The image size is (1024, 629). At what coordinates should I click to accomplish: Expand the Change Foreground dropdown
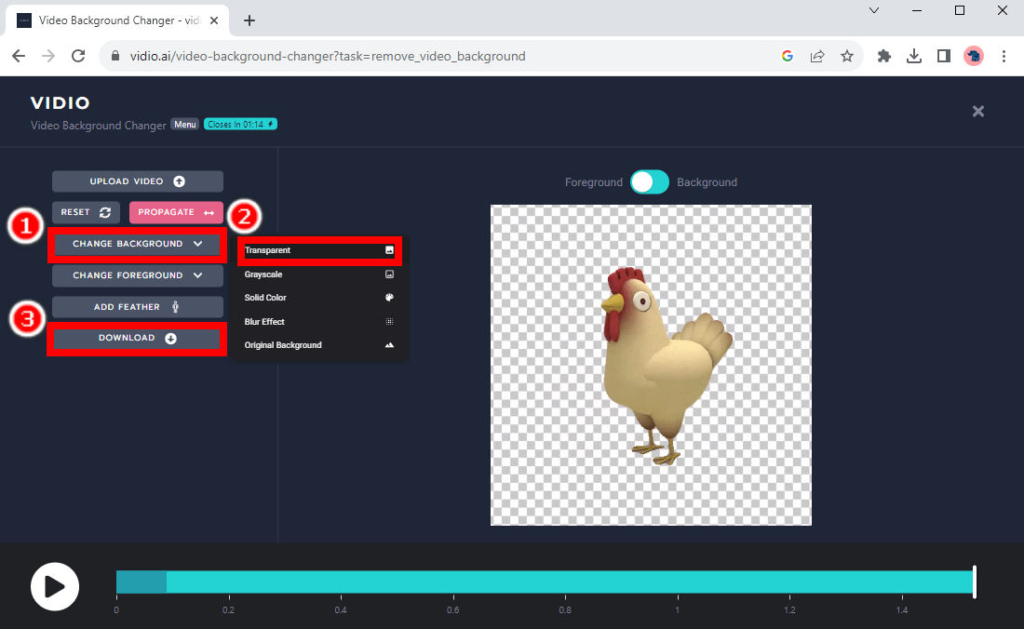137,275
